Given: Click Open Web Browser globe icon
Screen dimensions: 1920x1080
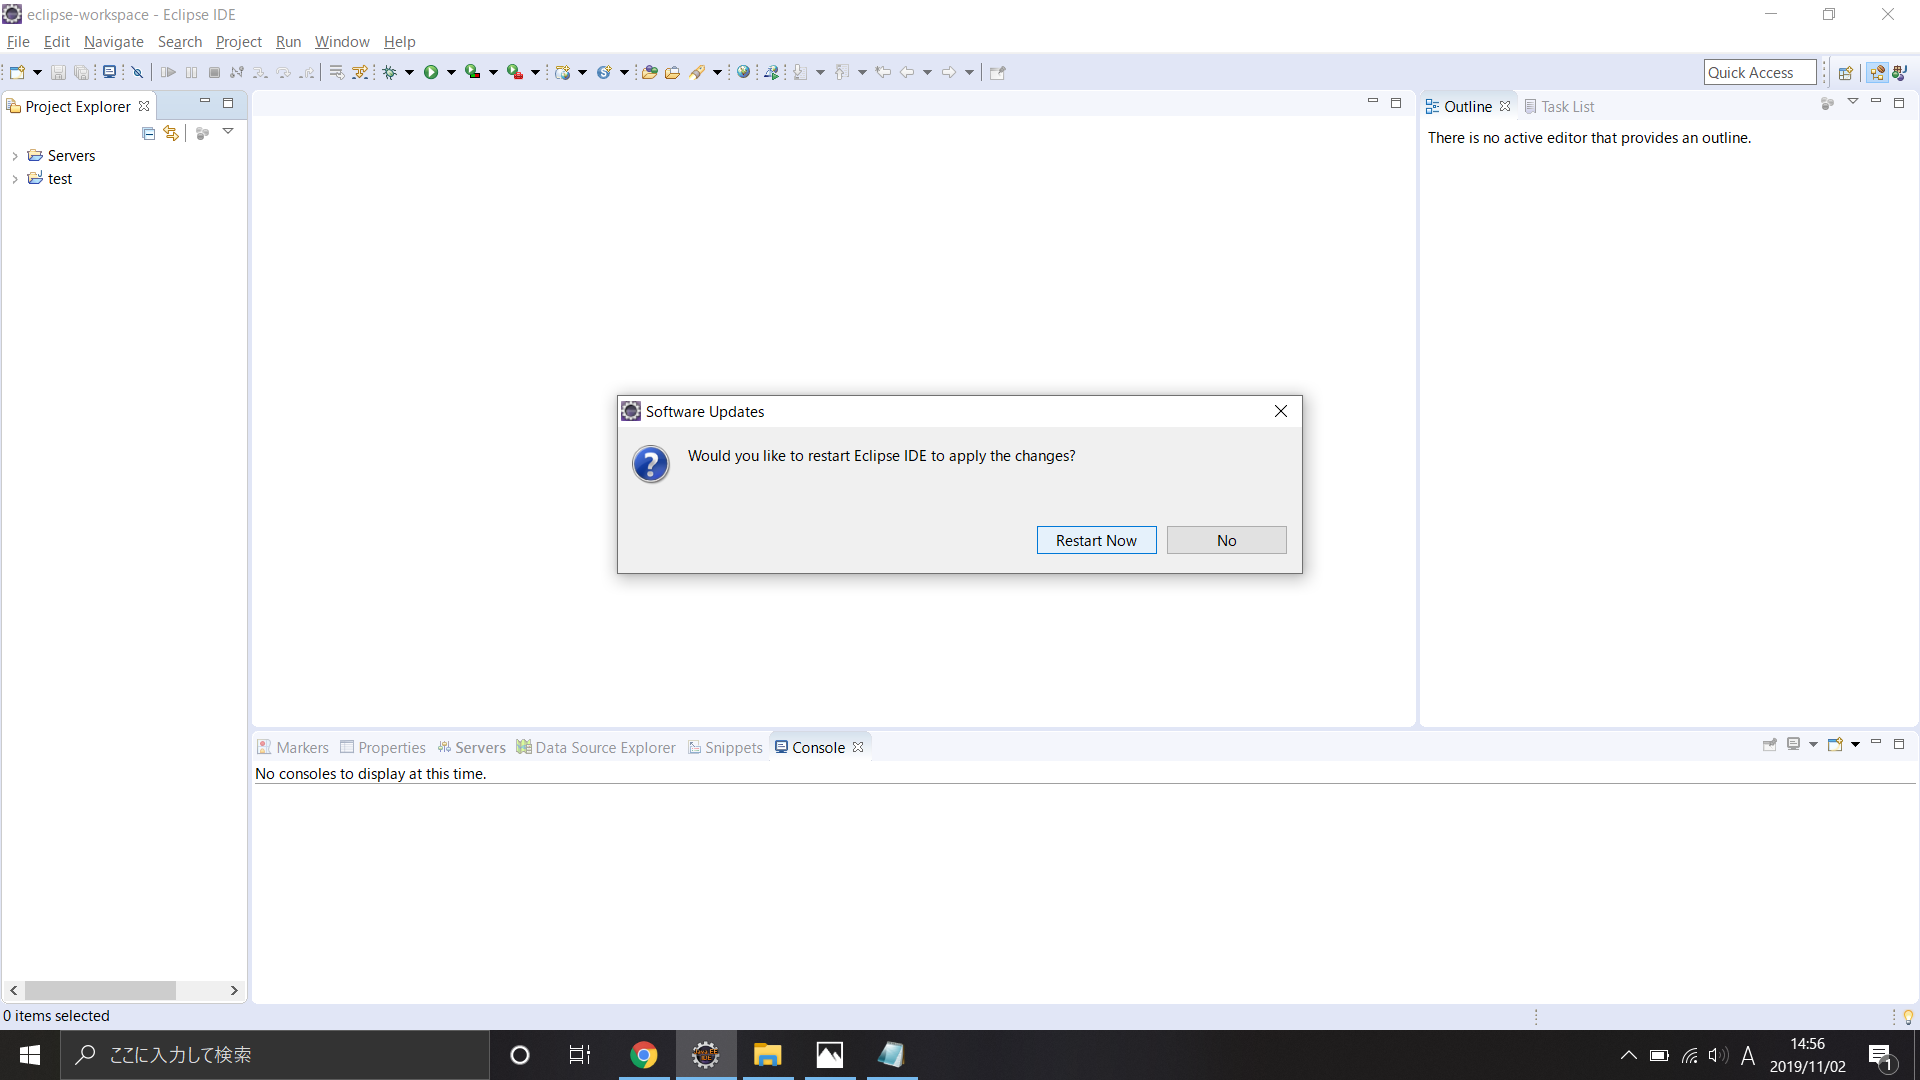Looking at the screenshot, I should [x=743, y=72].
